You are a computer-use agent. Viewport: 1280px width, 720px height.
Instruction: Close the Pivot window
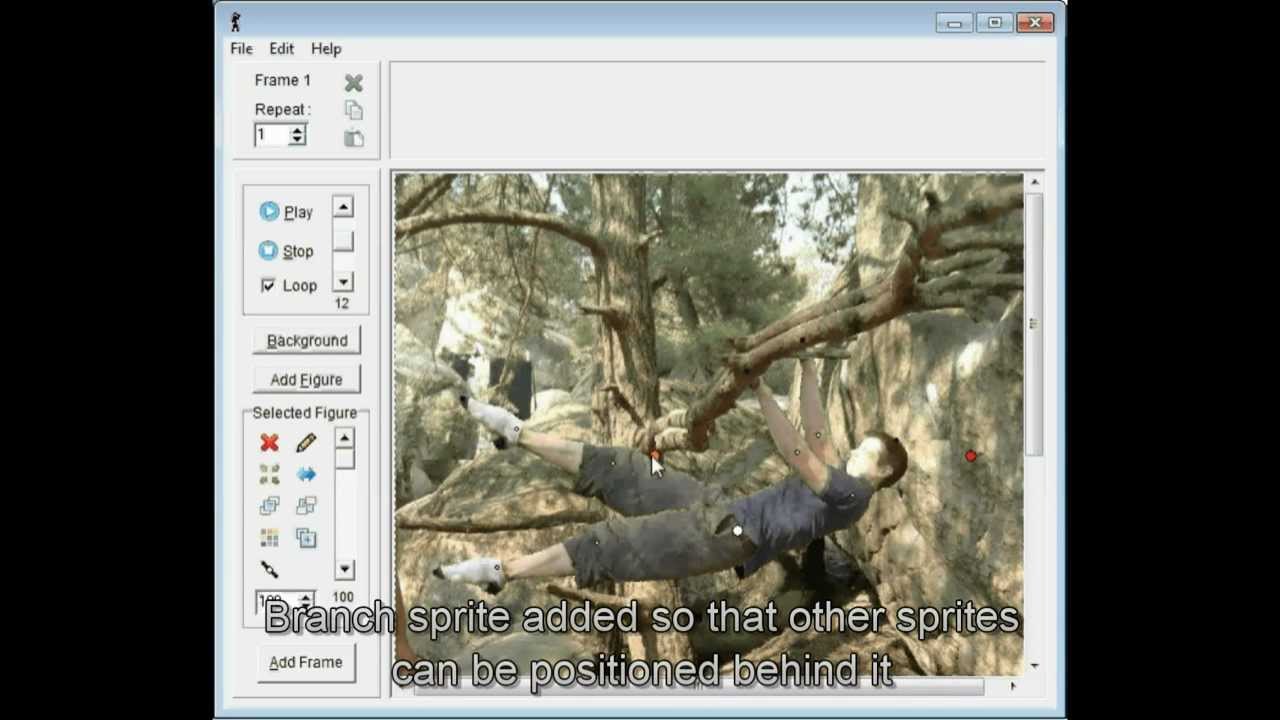(x=1034, y=22)
